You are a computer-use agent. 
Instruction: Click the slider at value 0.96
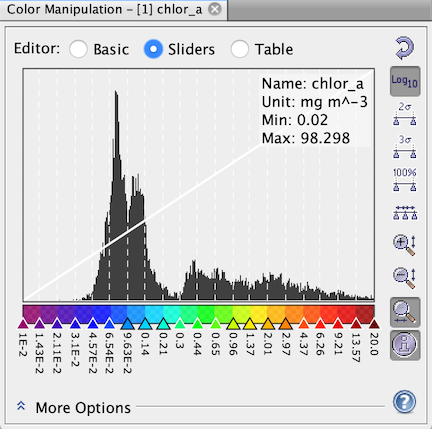233,324
